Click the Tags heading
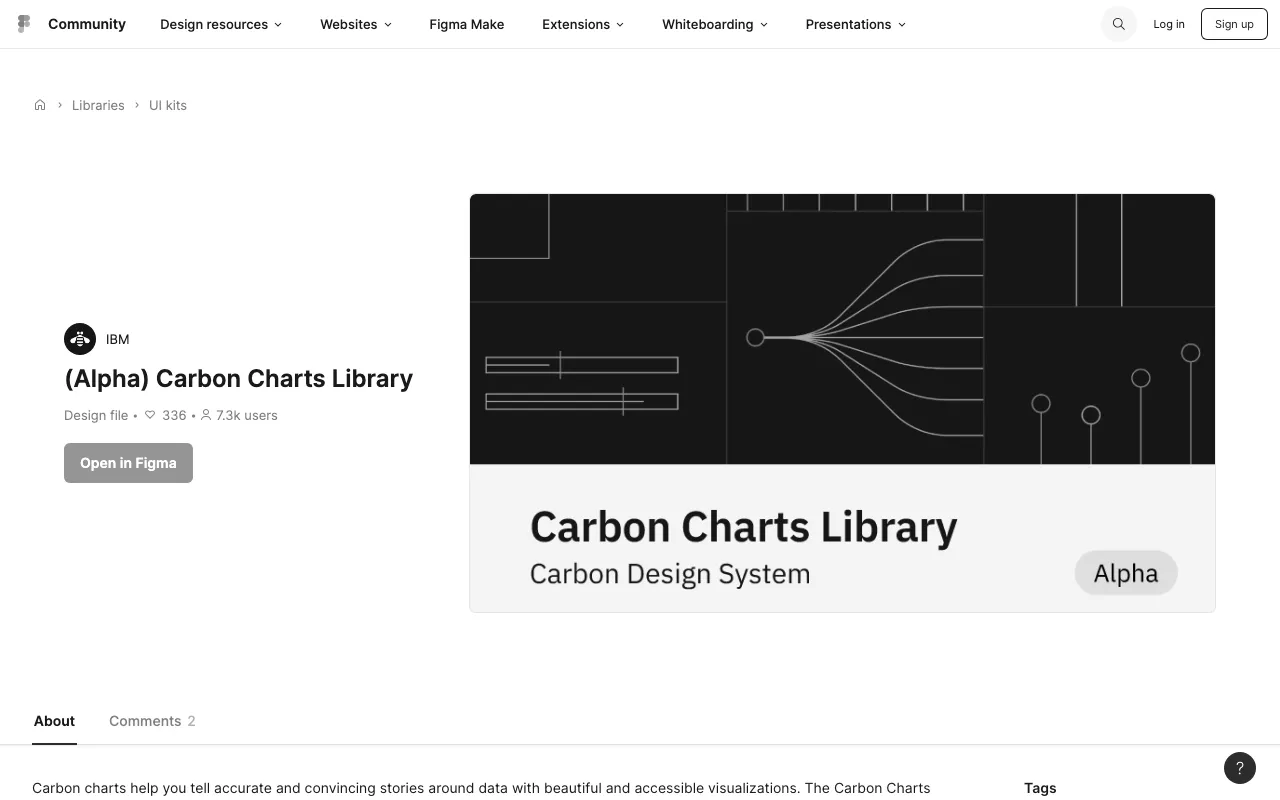This screenshot has width=1280, height=800. point(1040,788)
